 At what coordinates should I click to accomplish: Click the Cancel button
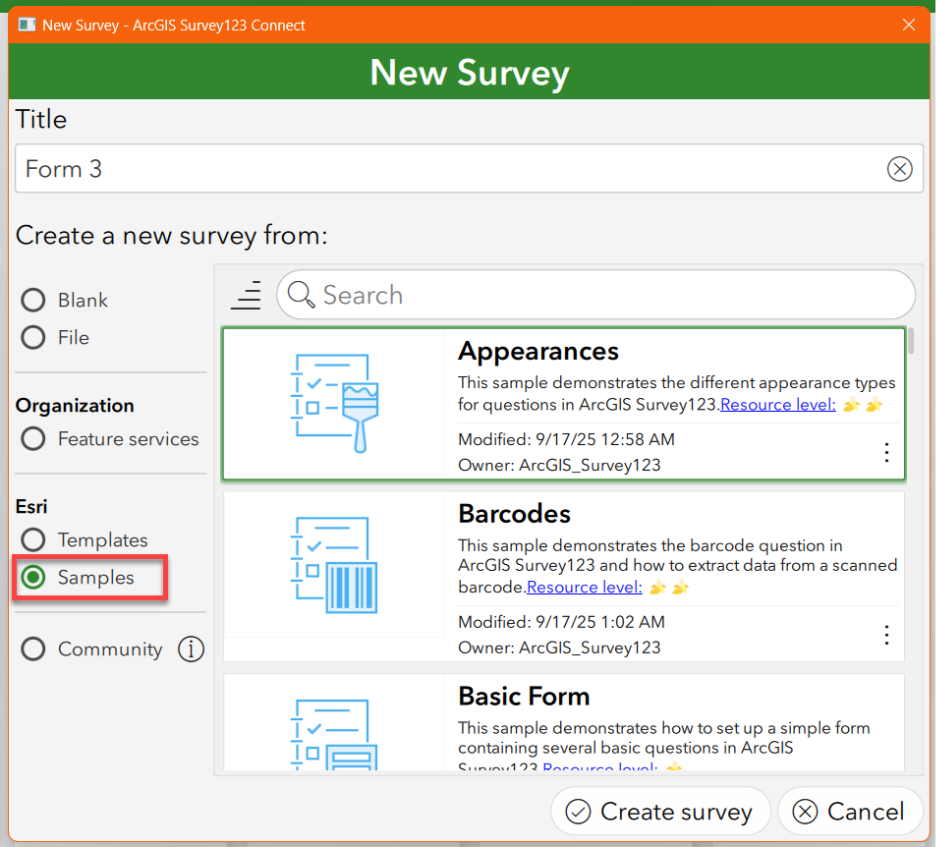click(x=850, y=812)
